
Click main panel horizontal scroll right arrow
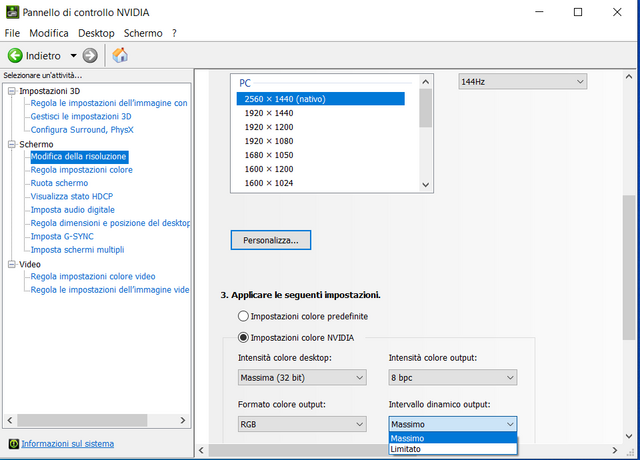615,450
